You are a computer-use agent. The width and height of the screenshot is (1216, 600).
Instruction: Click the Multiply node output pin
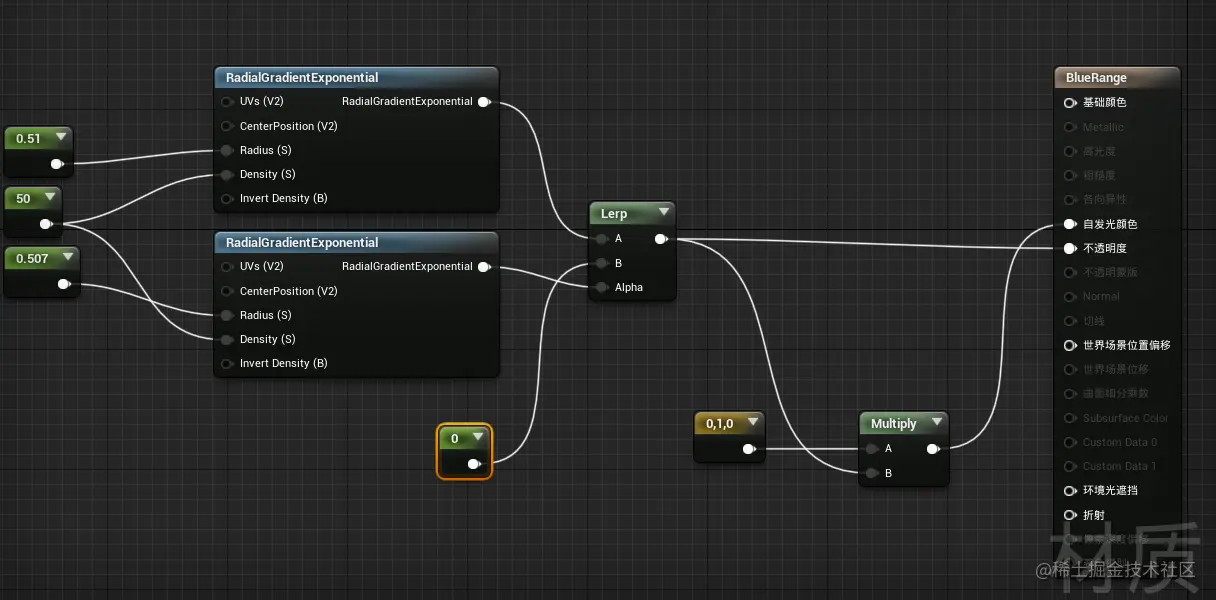(932, 449)
